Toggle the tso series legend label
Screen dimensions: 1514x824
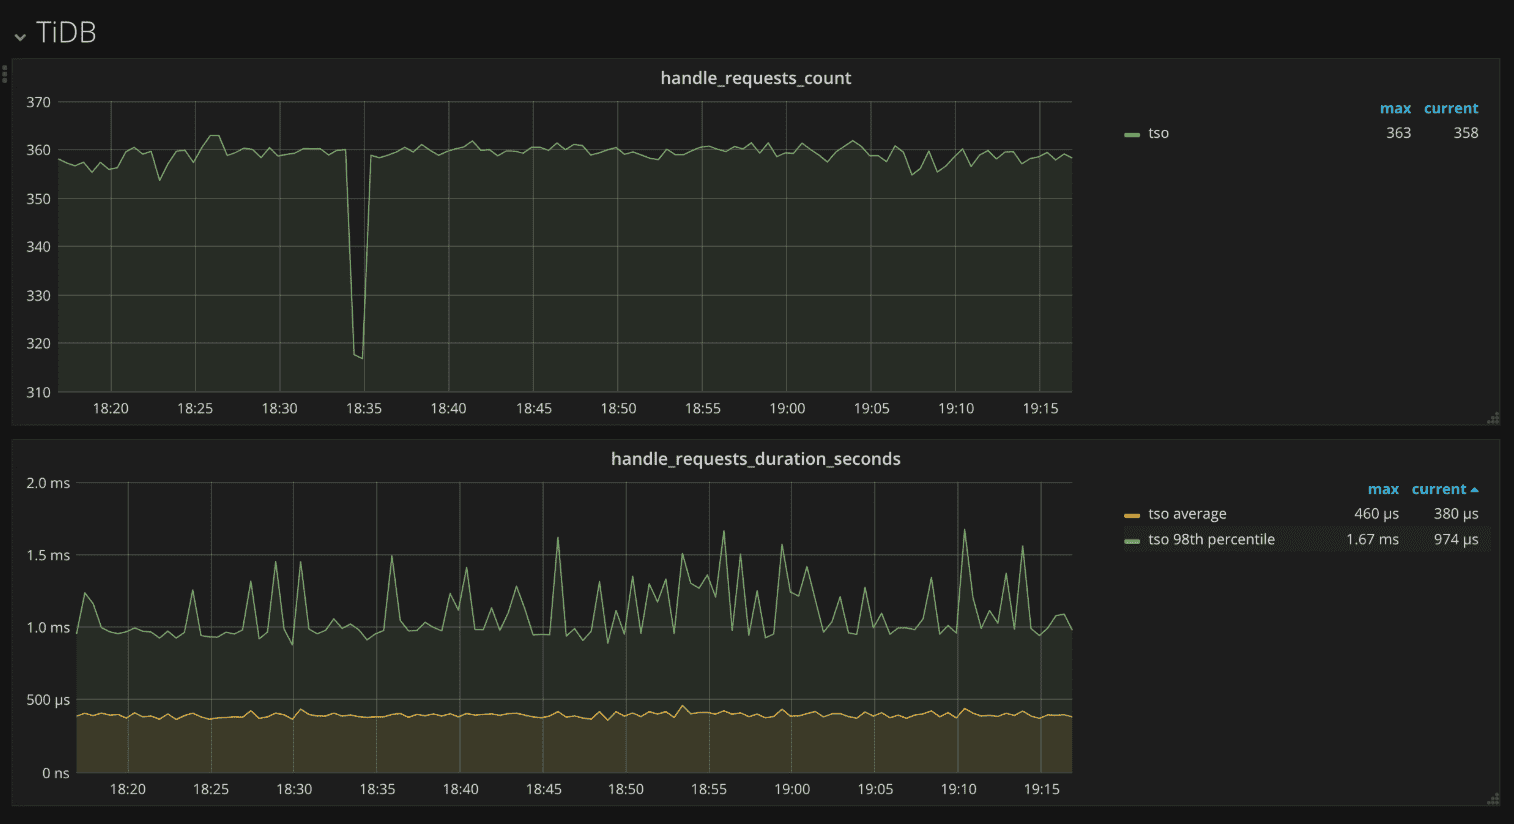pos(1158,133)
